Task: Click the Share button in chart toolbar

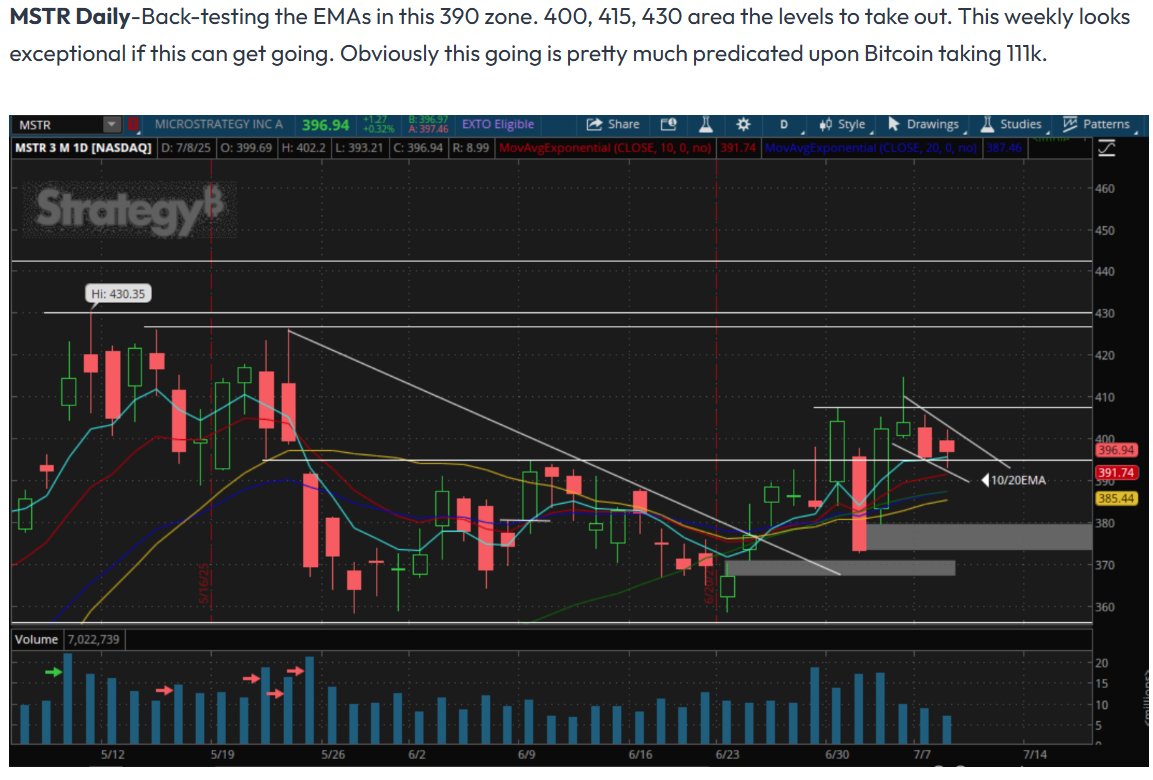Action: pyautogui.click(x=613, y=124)
